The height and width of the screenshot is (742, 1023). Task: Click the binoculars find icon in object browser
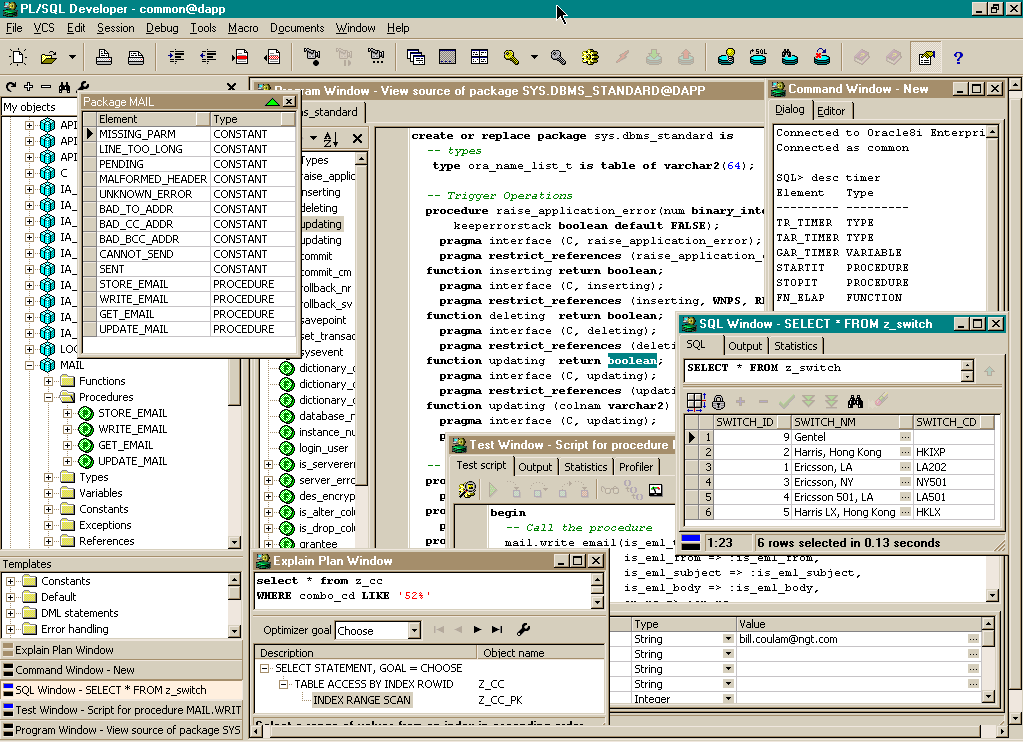pos(64,86)
